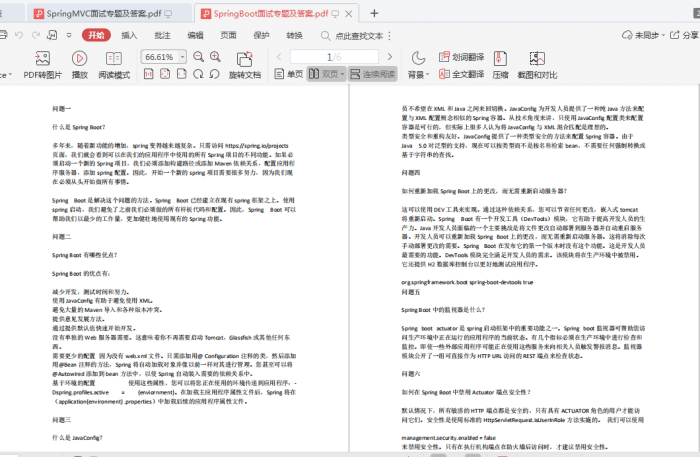The width and height of the screenshot is (700, 457).
Task: Click 全文翻译 full-text translation
Action: tap(461, 74)
